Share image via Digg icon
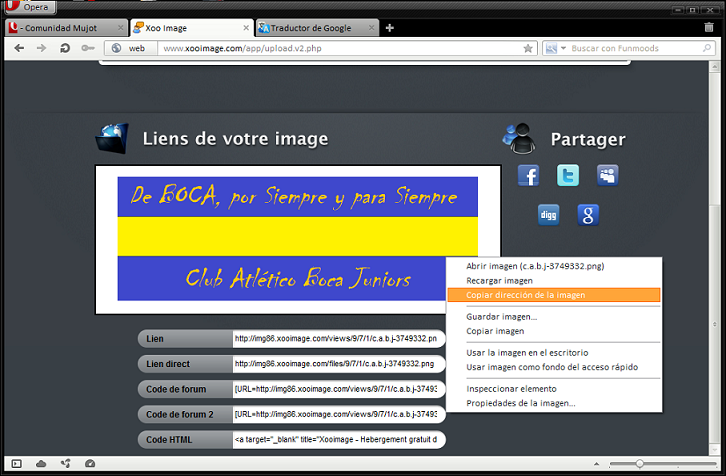726x476 pixels. pyautogui.click(x=548, y=214)
